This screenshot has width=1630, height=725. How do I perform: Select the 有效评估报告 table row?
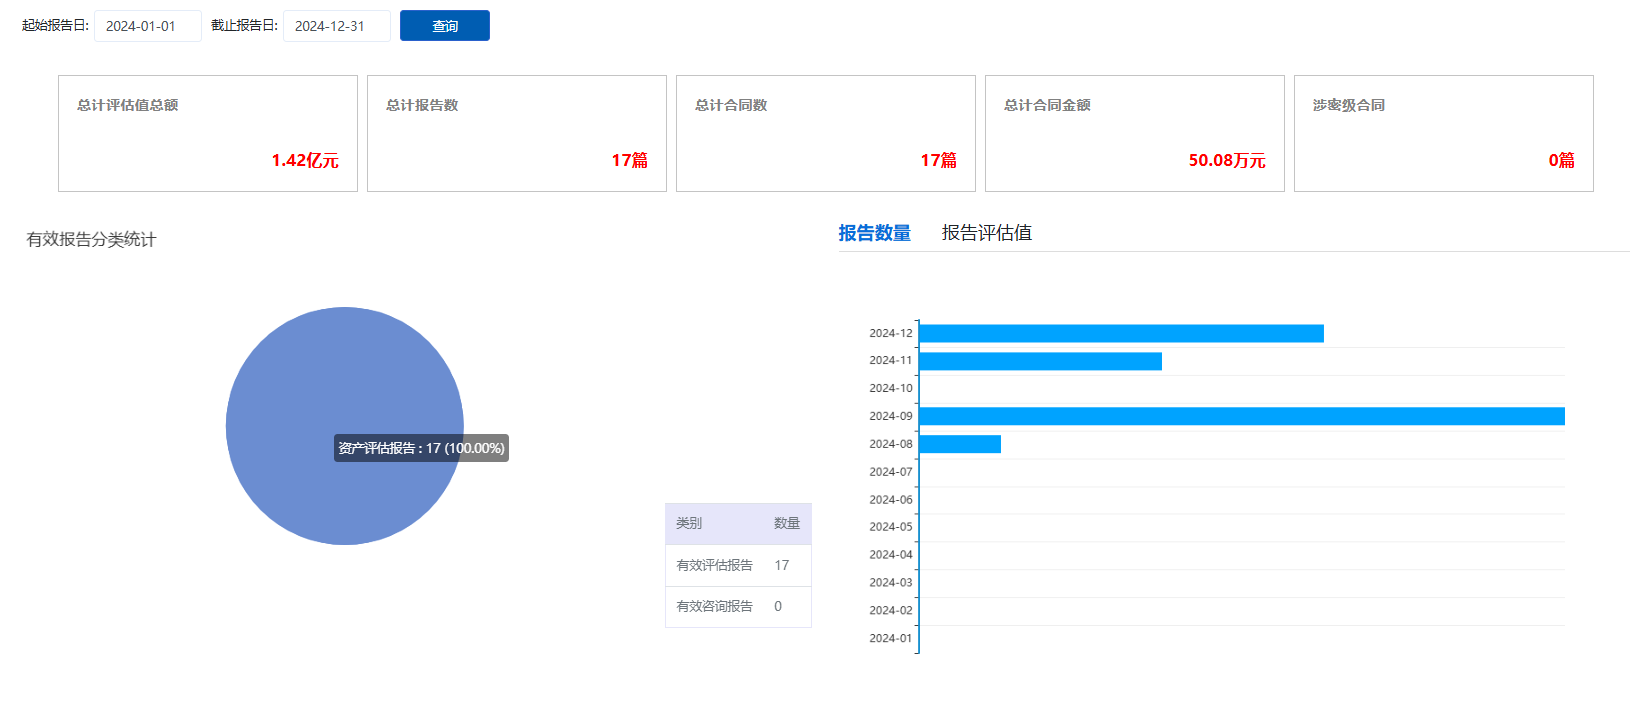[x=738, y=565]
